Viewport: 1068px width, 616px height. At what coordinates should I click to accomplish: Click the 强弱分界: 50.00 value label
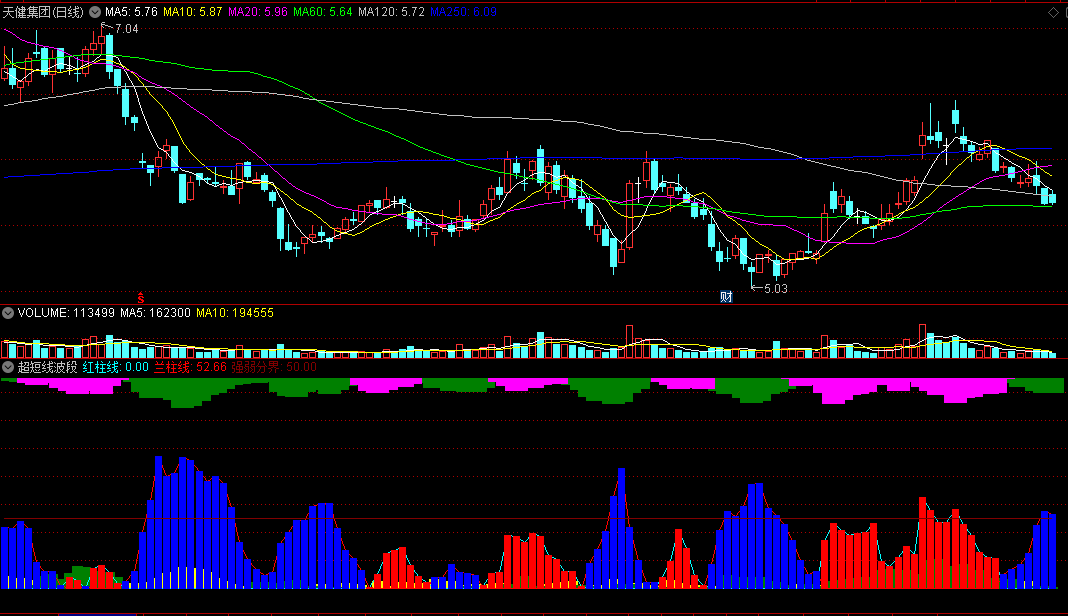[274, 367]
